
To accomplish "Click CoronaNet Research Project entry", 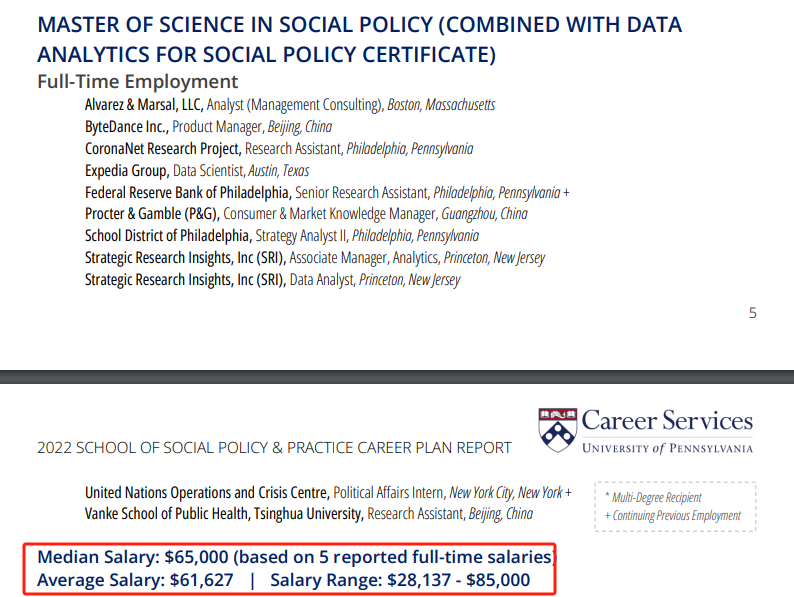I will tap(279, 148).
